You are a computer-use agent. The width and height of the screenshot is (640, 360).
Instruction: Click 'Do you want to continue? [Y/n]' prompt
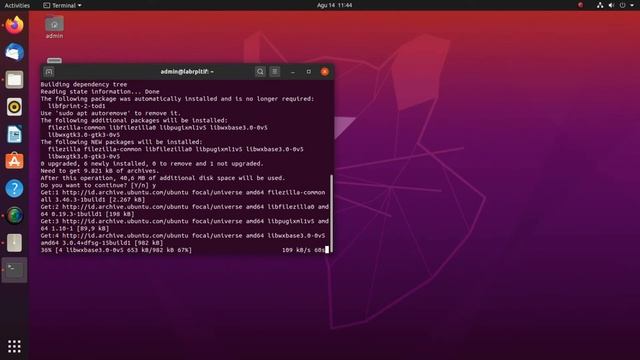point(98,185)
